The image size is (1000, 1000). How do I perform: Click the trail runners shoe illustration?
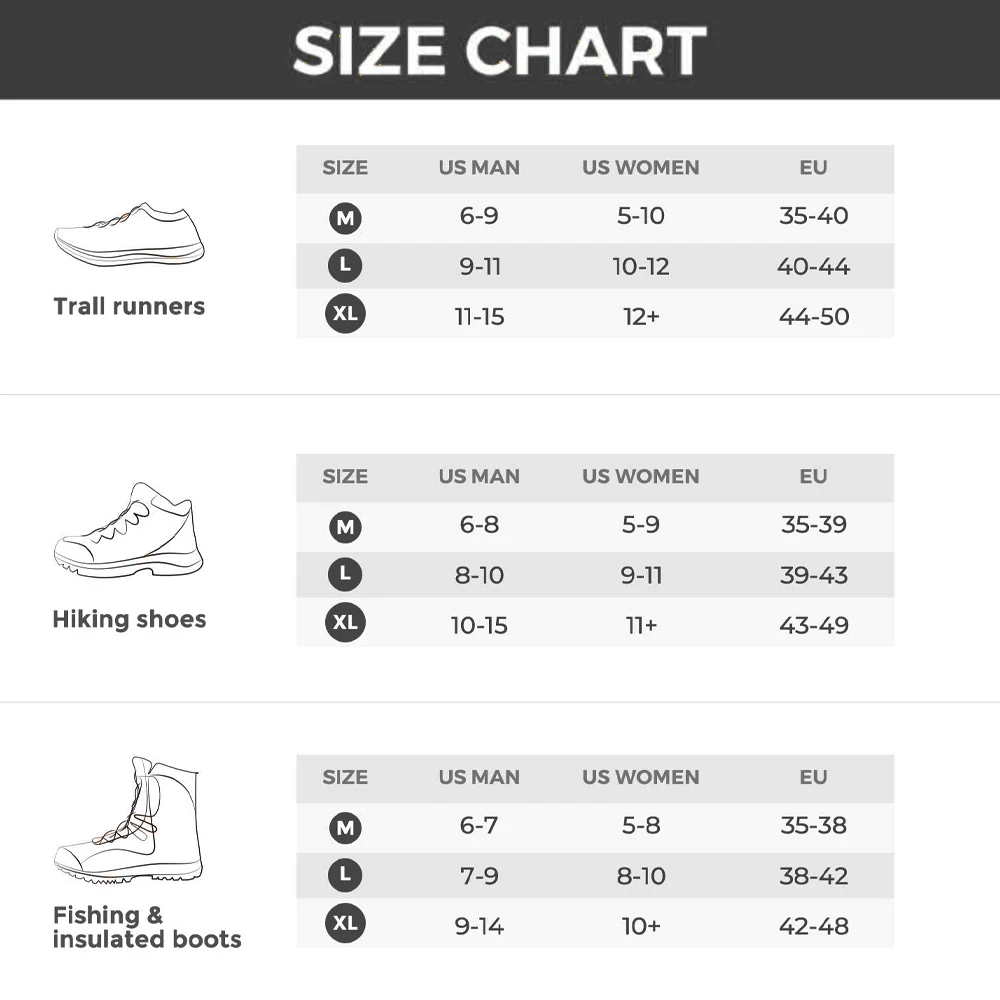coord(128,234)
